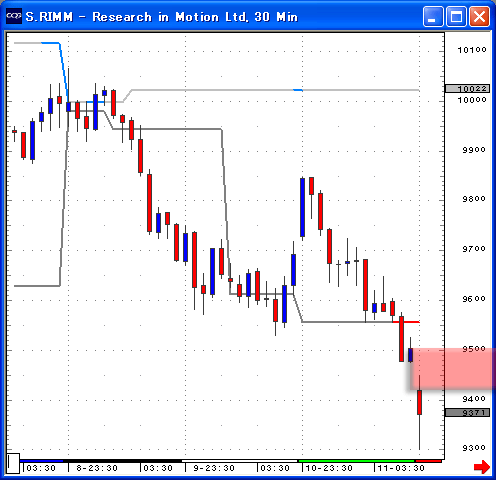This screenshot has height=480, width=496.
Task: Click the last red candlestick near 9400
Action: tap(419, 402)
